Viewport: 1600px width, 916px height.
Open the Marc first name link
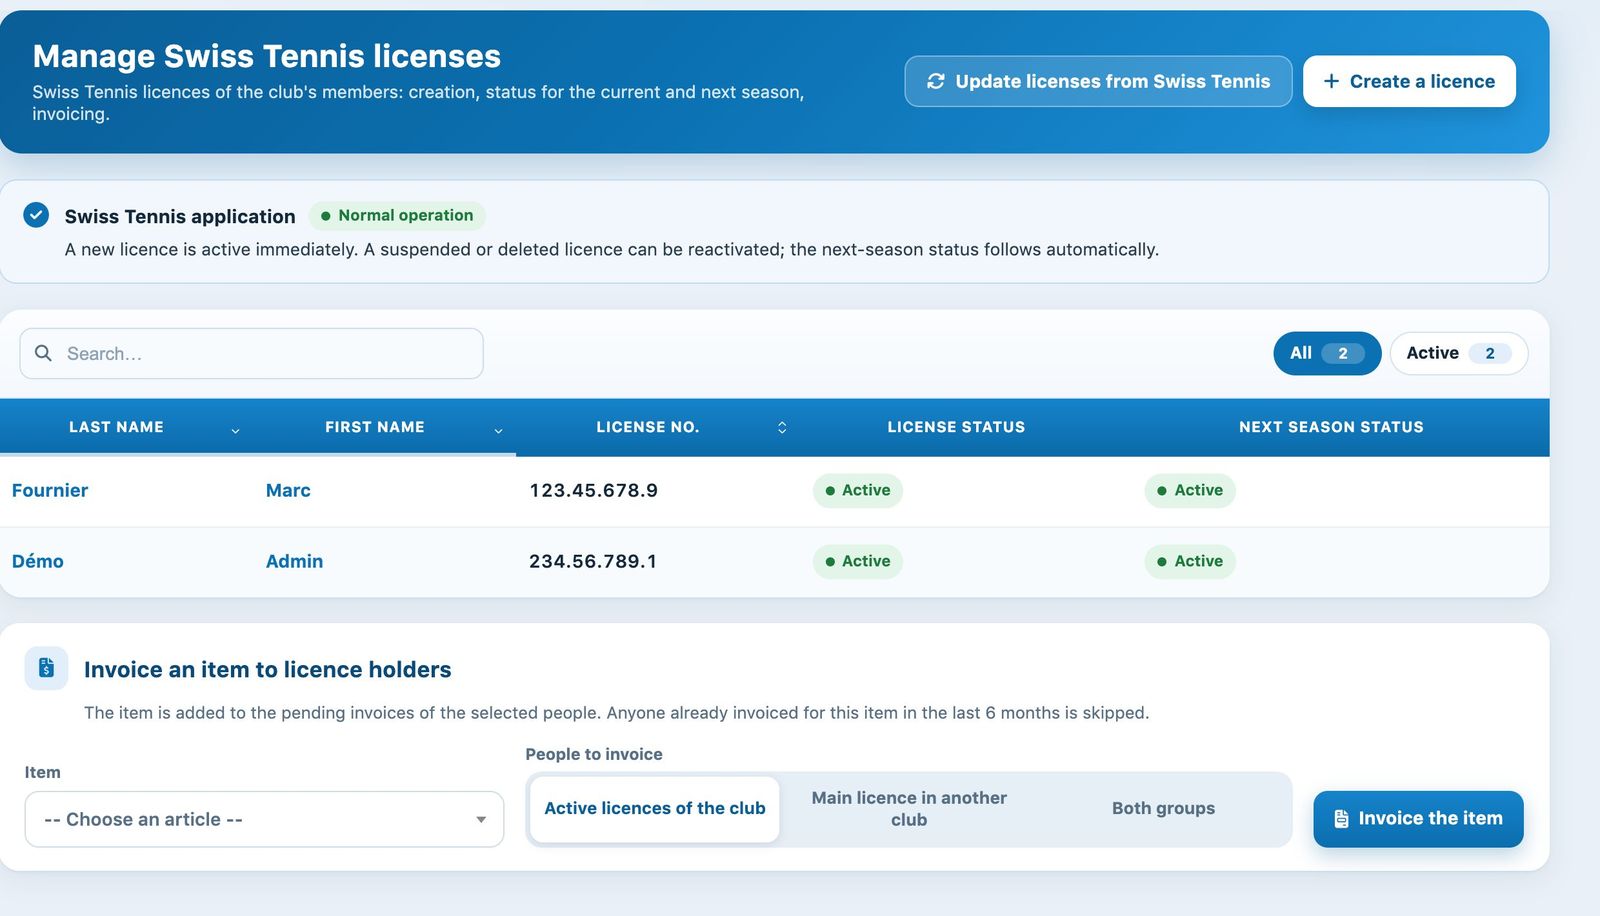(288, 490)
